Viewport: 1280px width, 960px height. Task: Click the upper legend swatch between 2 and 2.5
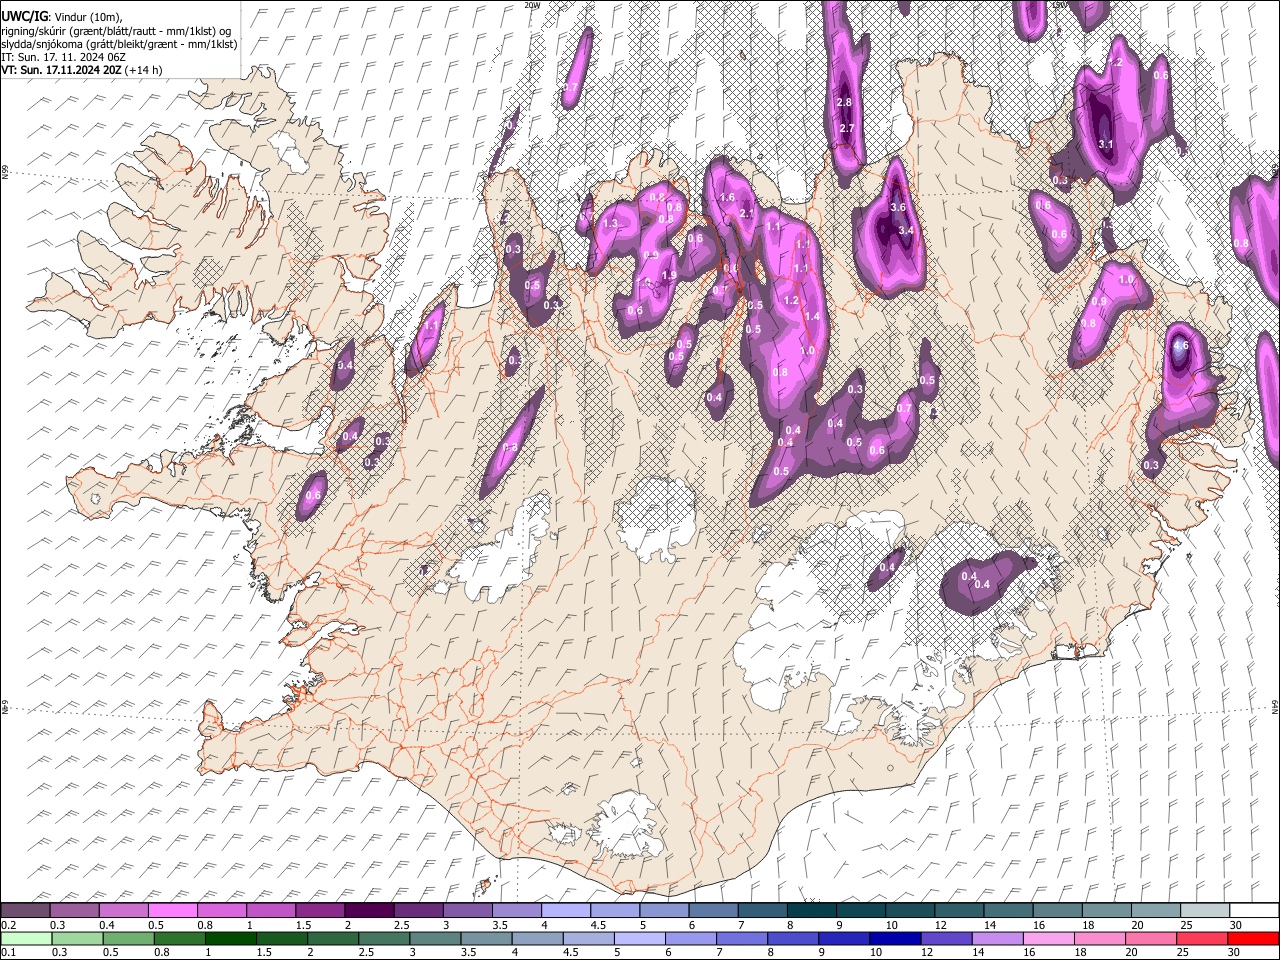(x=369, y=910)
